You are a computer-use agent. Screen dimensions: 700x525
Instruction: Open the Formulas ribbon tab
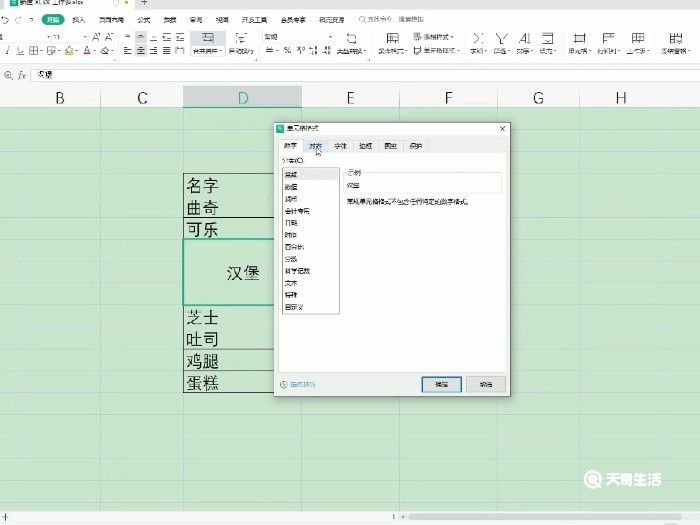[x=144, y=20]
